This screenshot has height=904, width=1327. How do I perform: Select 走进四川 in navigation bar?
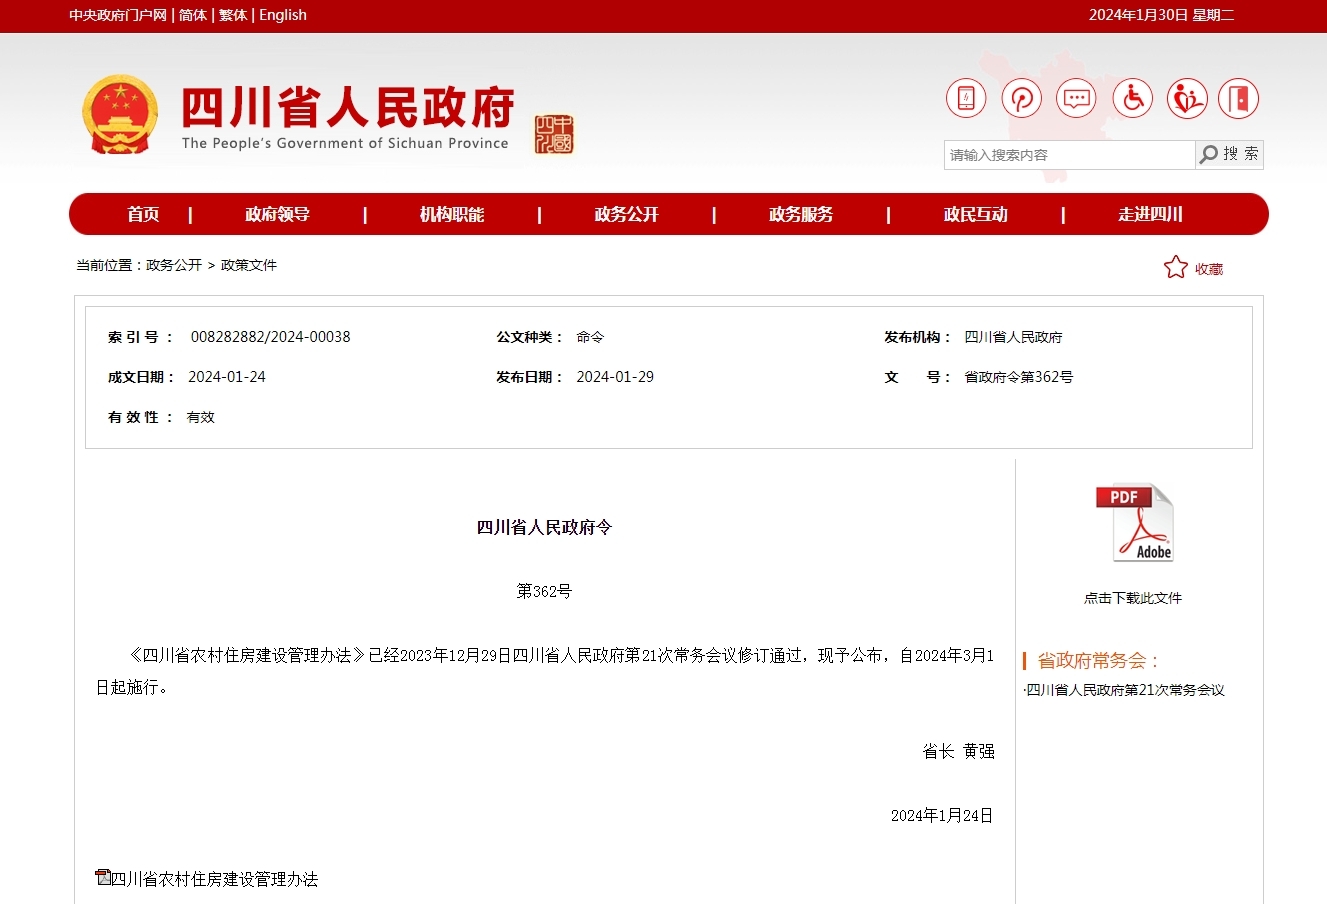[x=1150, y=214]
